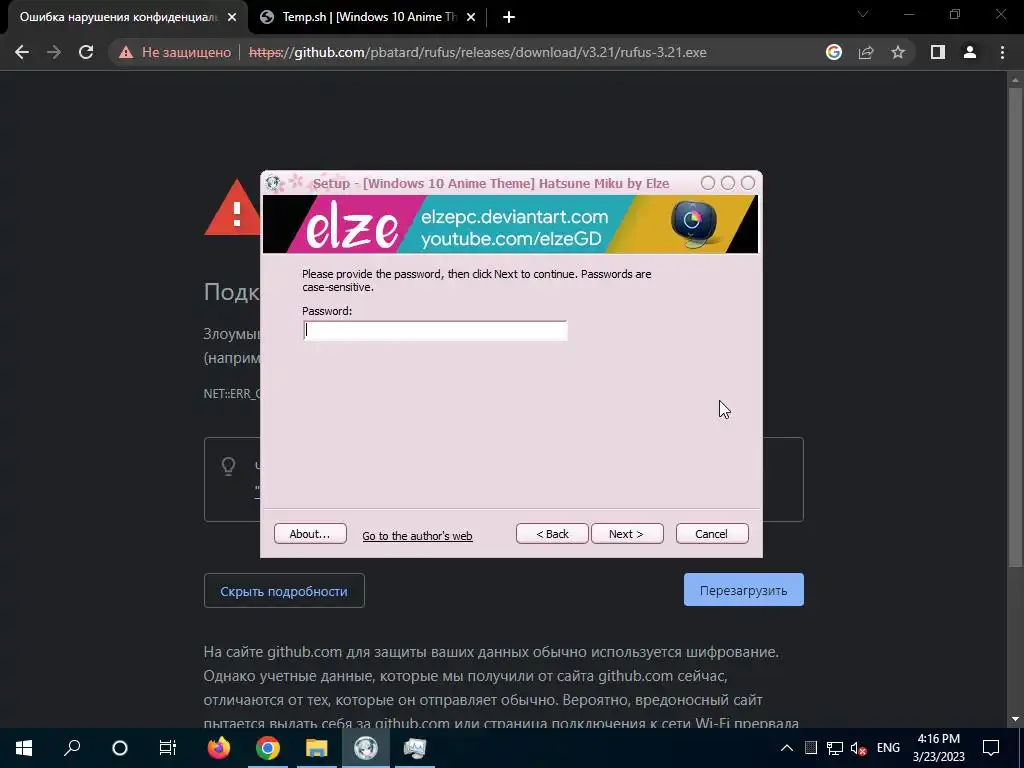Cancel the Hatsune Miku theme setup
Viewport: 1024px width, 768px height.
pyautogui.click(x=712, y=534)
